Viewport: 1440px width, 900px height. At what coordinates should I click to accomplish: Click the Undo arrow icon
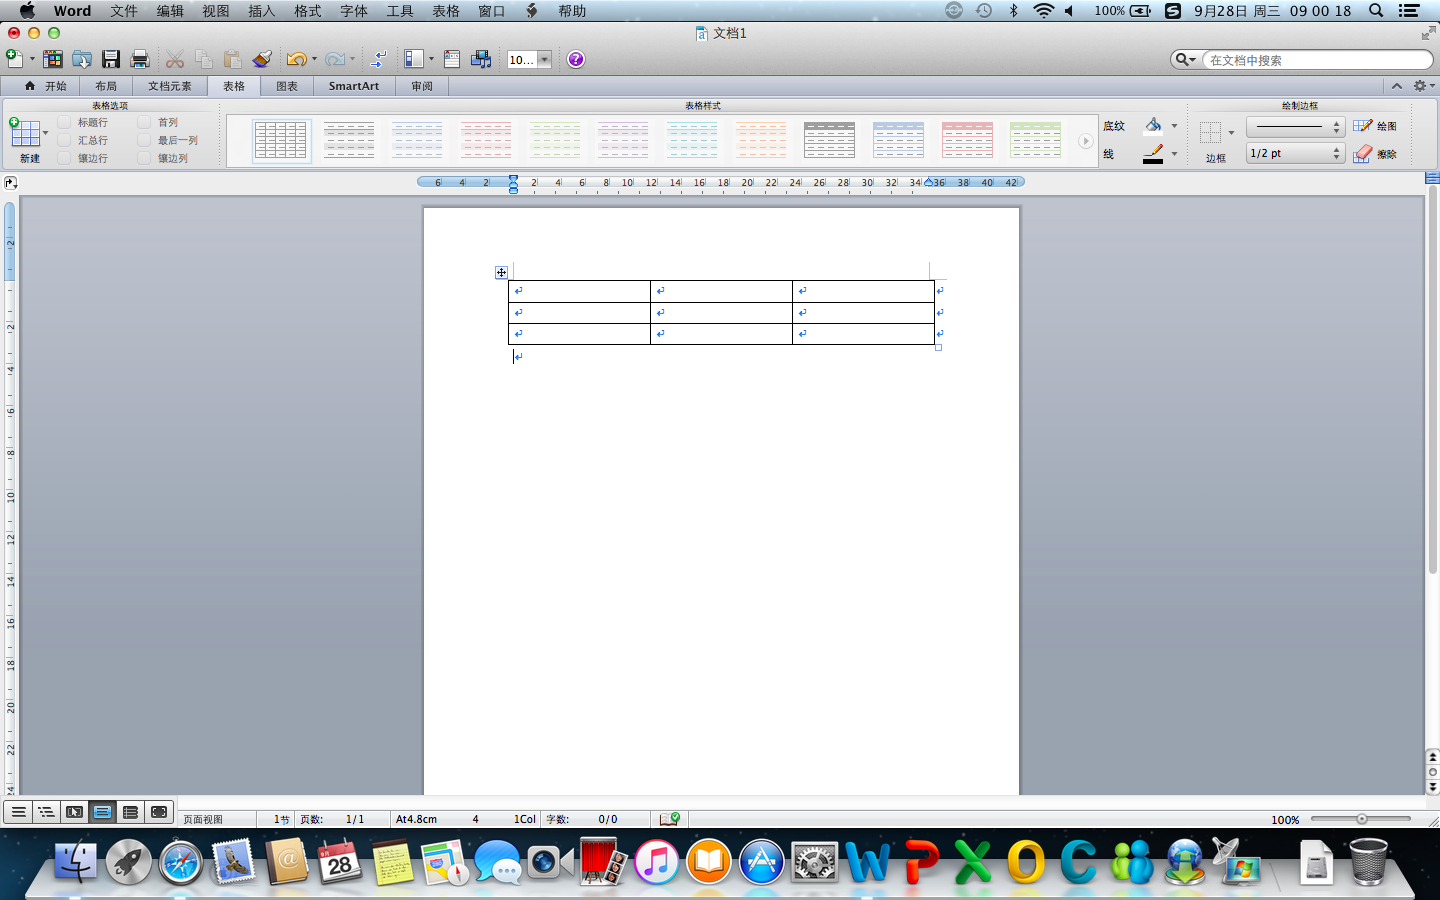[x=296, y=59]
